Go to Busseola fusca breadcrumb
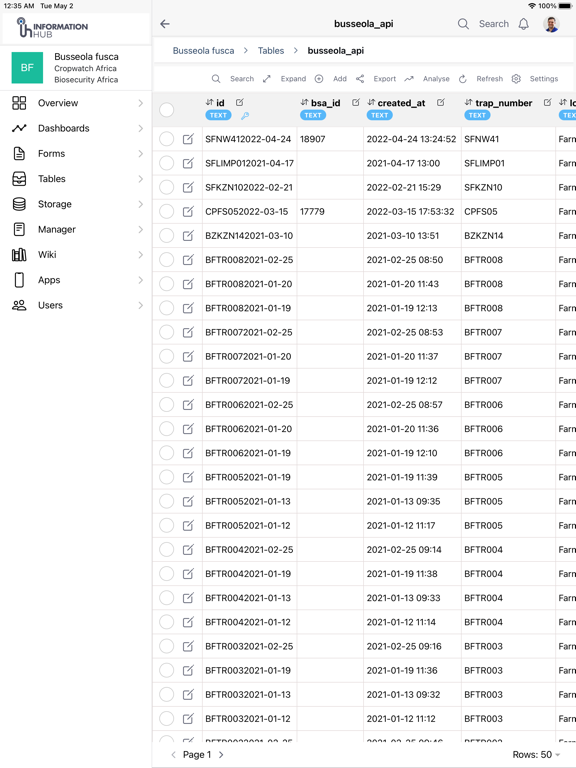576x768 pixels. (203, 50)
